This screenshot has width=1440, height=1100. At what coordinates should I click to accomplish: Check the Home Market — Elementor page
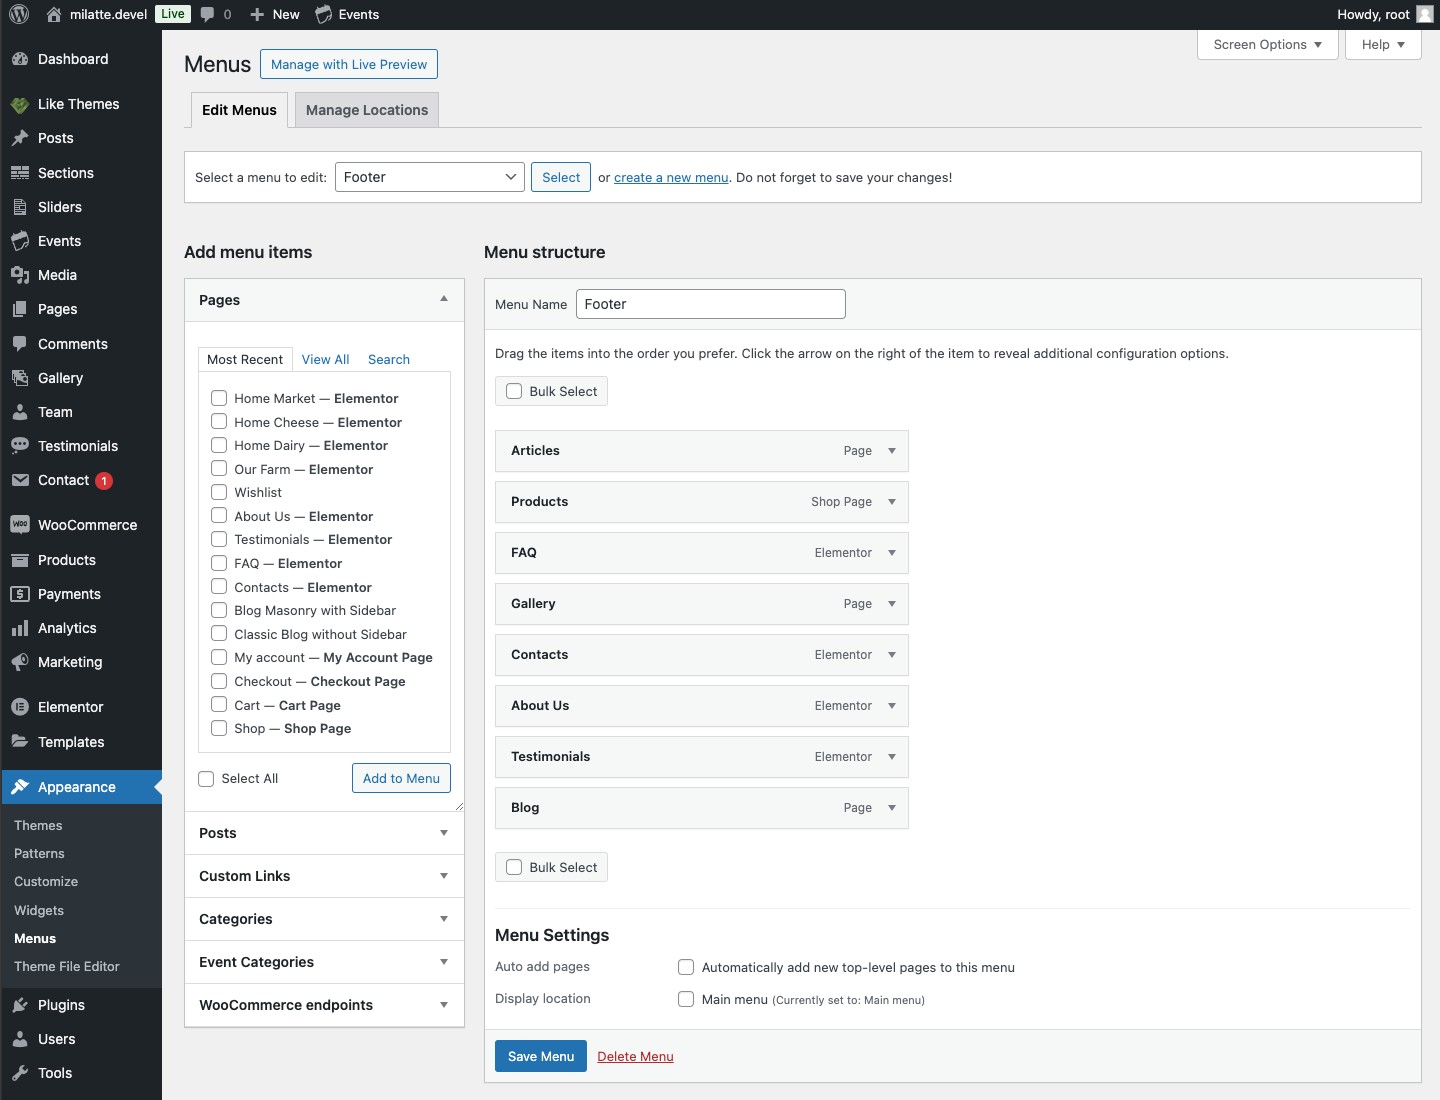(x=219, y=398)
